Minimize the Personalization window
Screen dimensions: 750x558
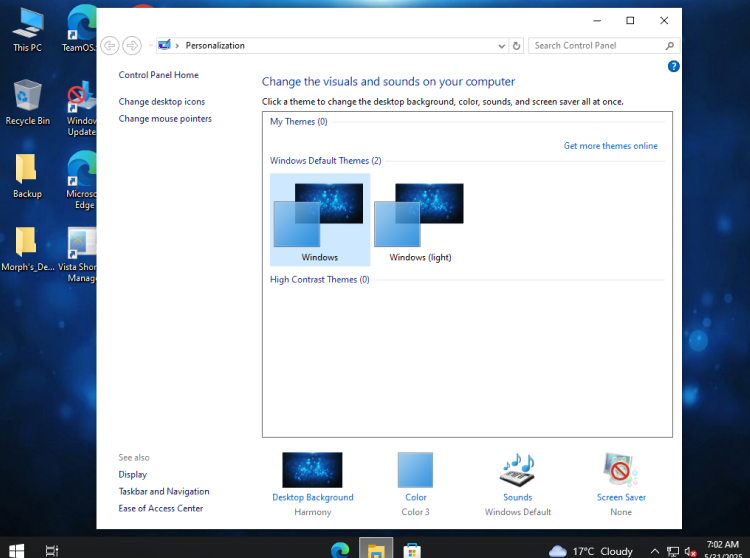(x=597, y=20)
